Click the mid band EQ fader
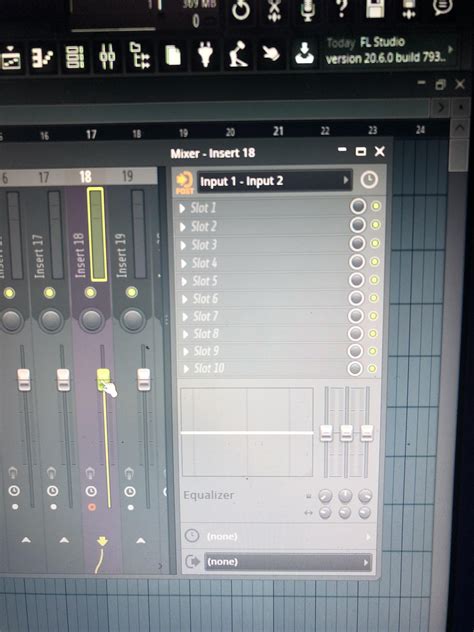 tap(346, 433)
